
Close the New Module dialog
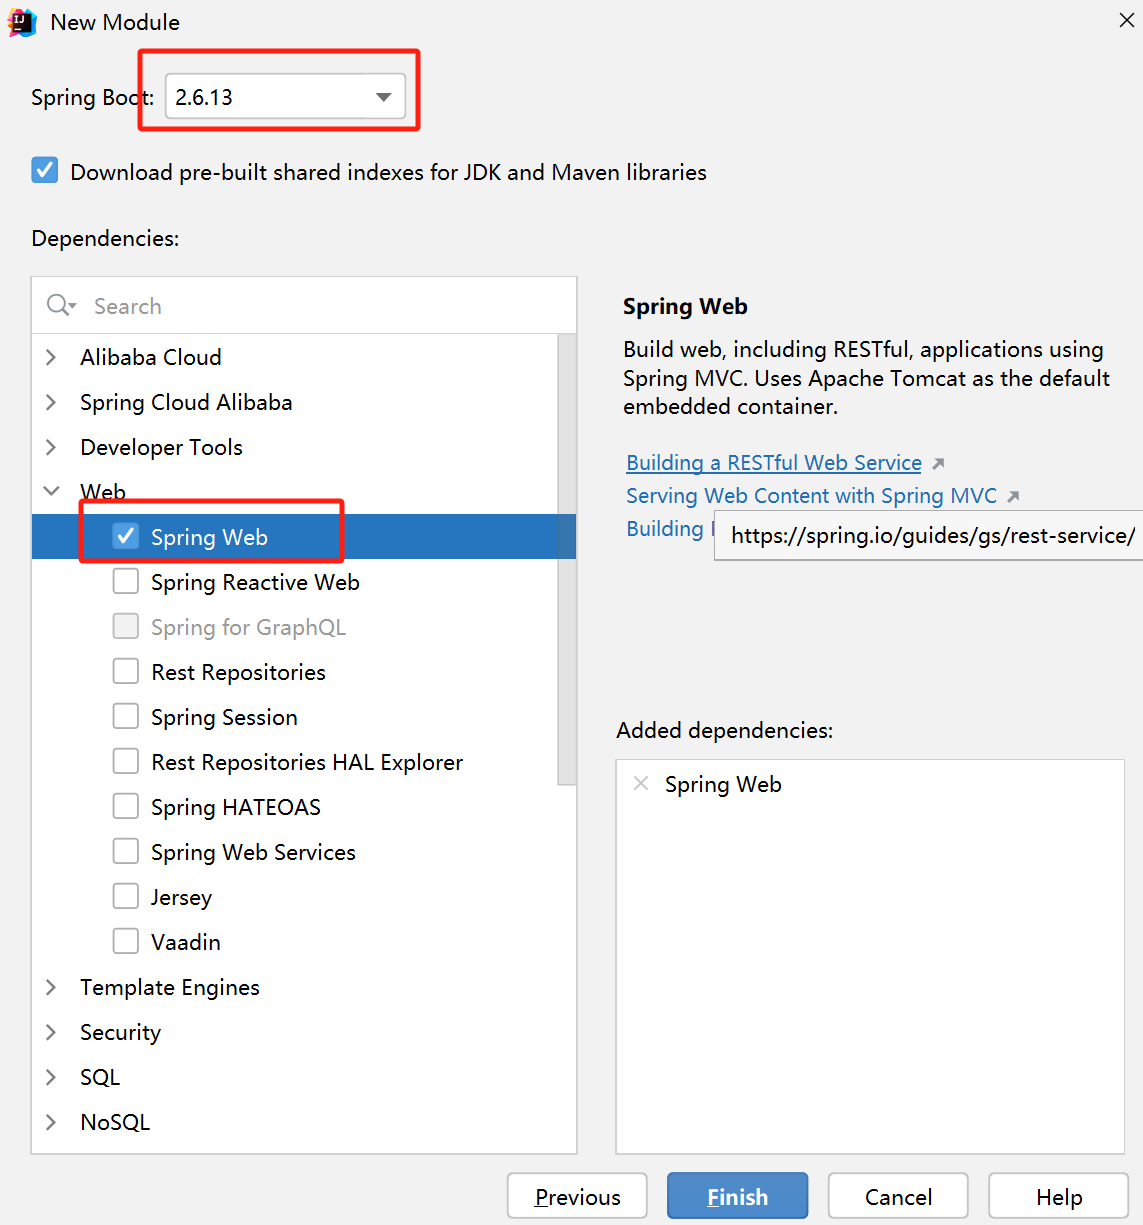(1126, 20)
